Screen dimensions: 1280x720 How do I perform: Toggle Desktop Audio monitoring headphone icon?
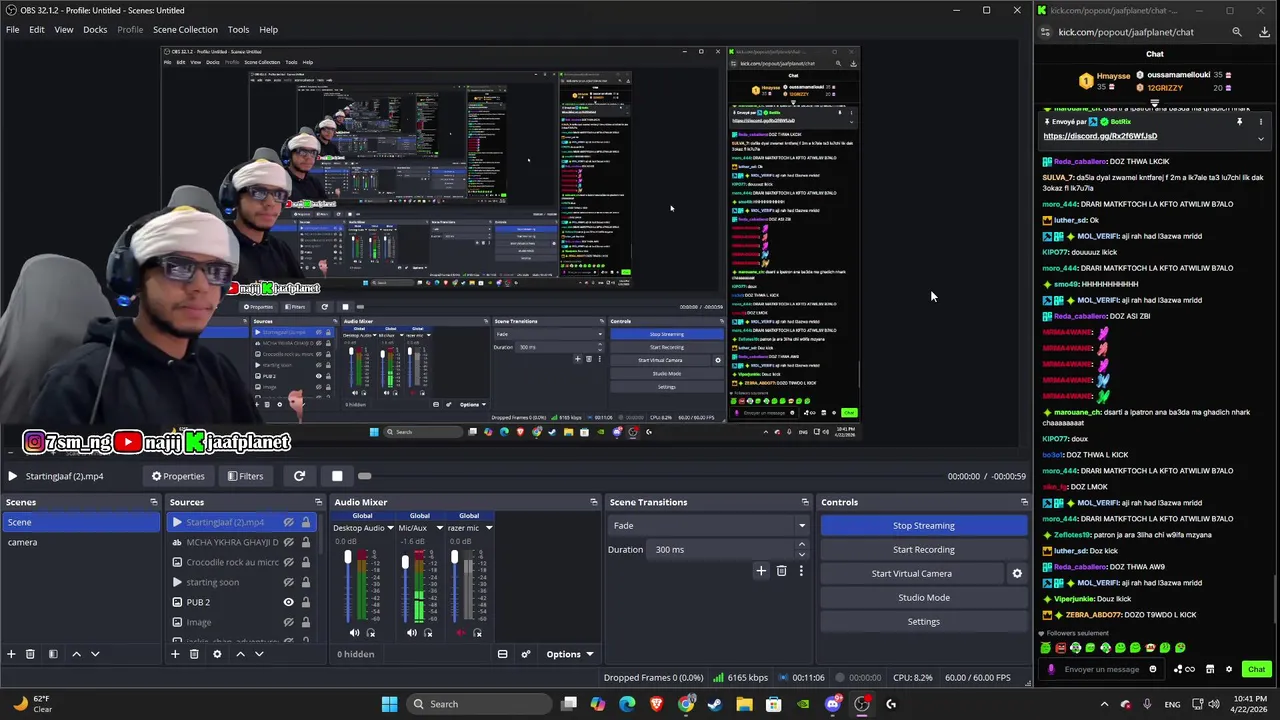pyautogui.click(x=371, y=633)
